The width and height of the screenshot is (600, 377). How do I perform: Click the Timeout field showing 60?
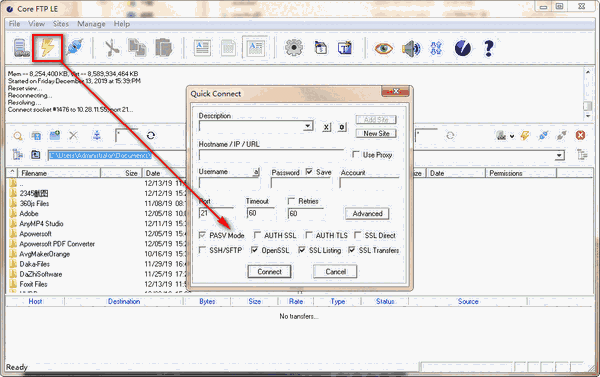(261, 214)
